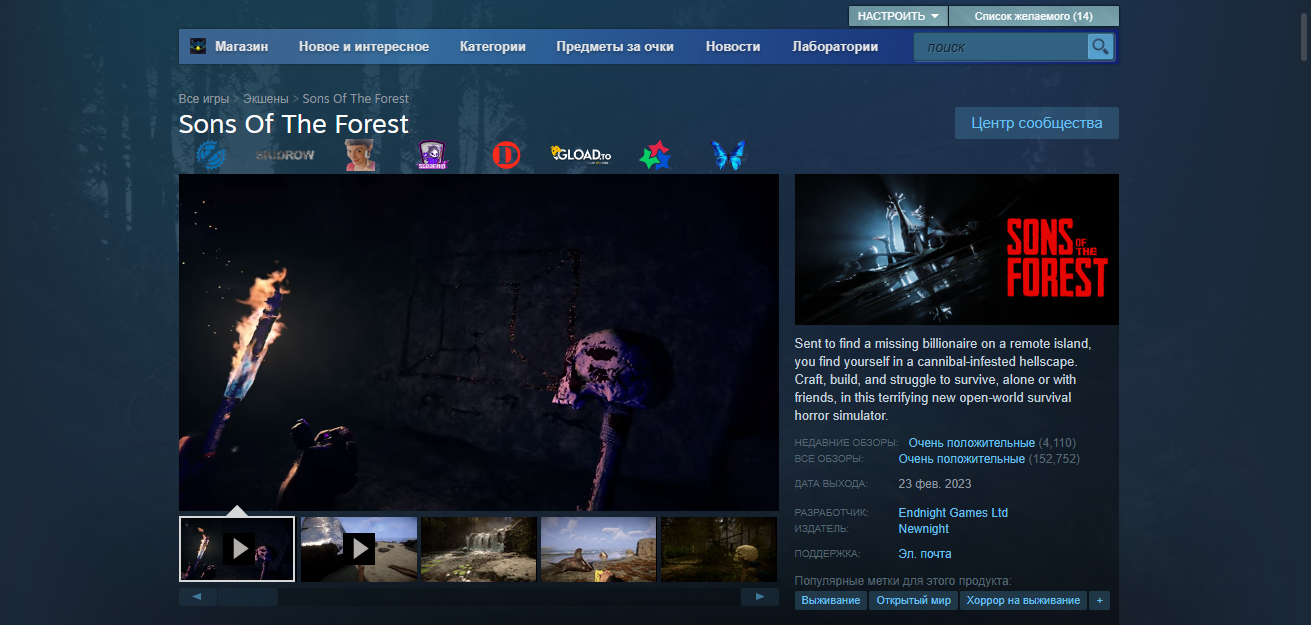
Task: Play the second video thumbnail
Action: point(359,549)
